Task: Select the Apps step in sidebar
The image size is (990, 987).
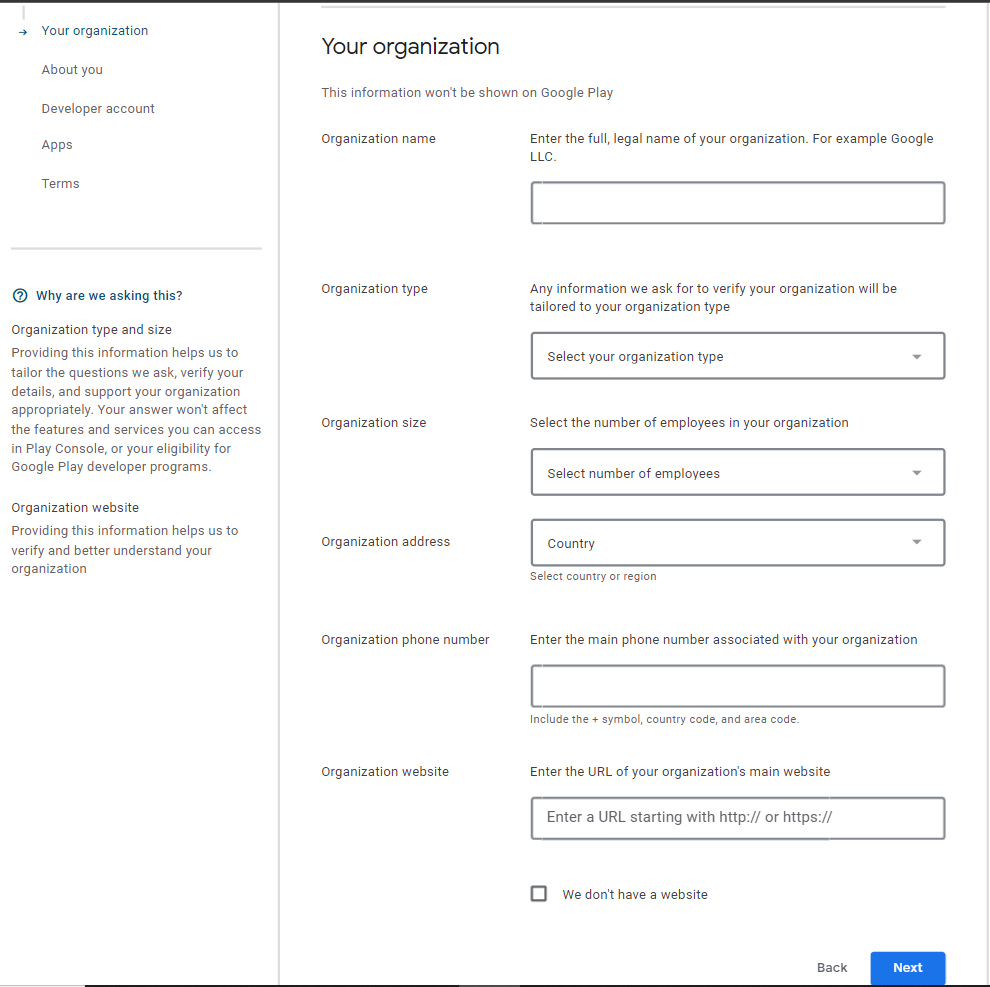Action: (57, 145)
